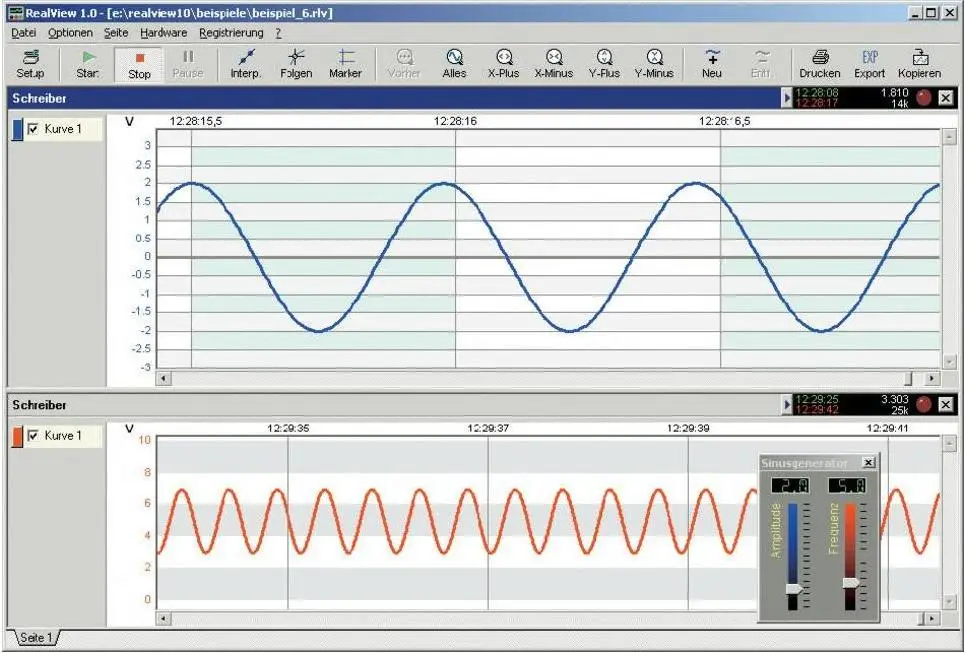The width and height of the screenshot is (965, 653).
Task: Open the Datei menu
Action: [x=23, y=33]
